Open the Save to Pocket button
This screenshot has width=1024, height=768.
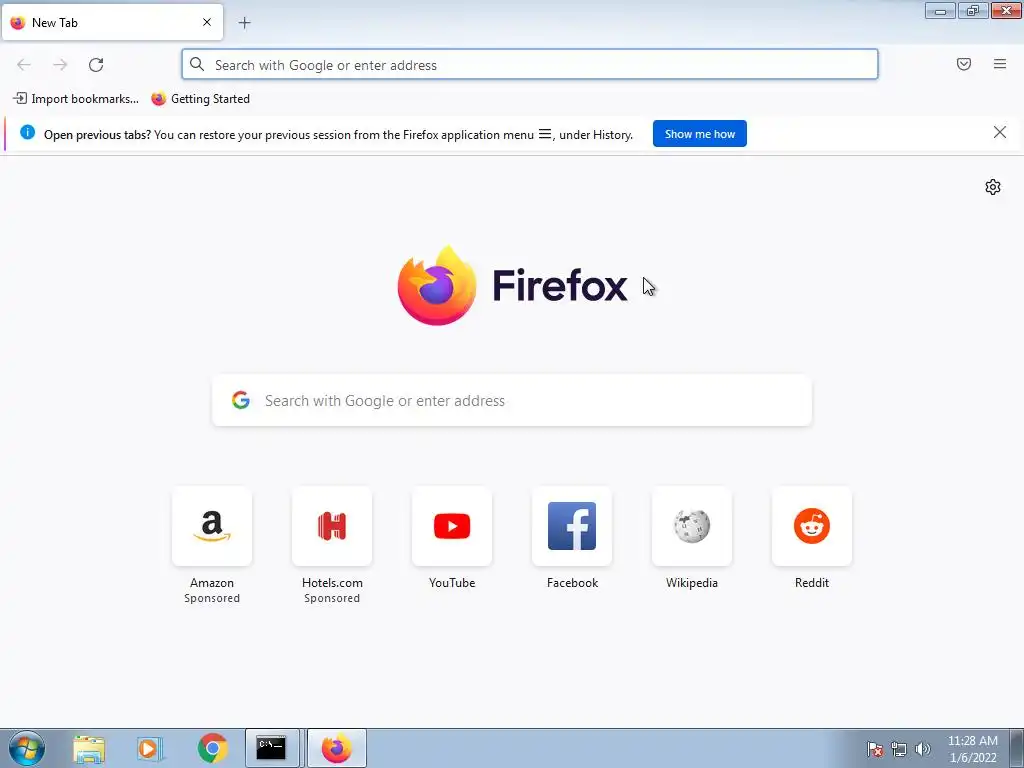click(x=963, y=64)
